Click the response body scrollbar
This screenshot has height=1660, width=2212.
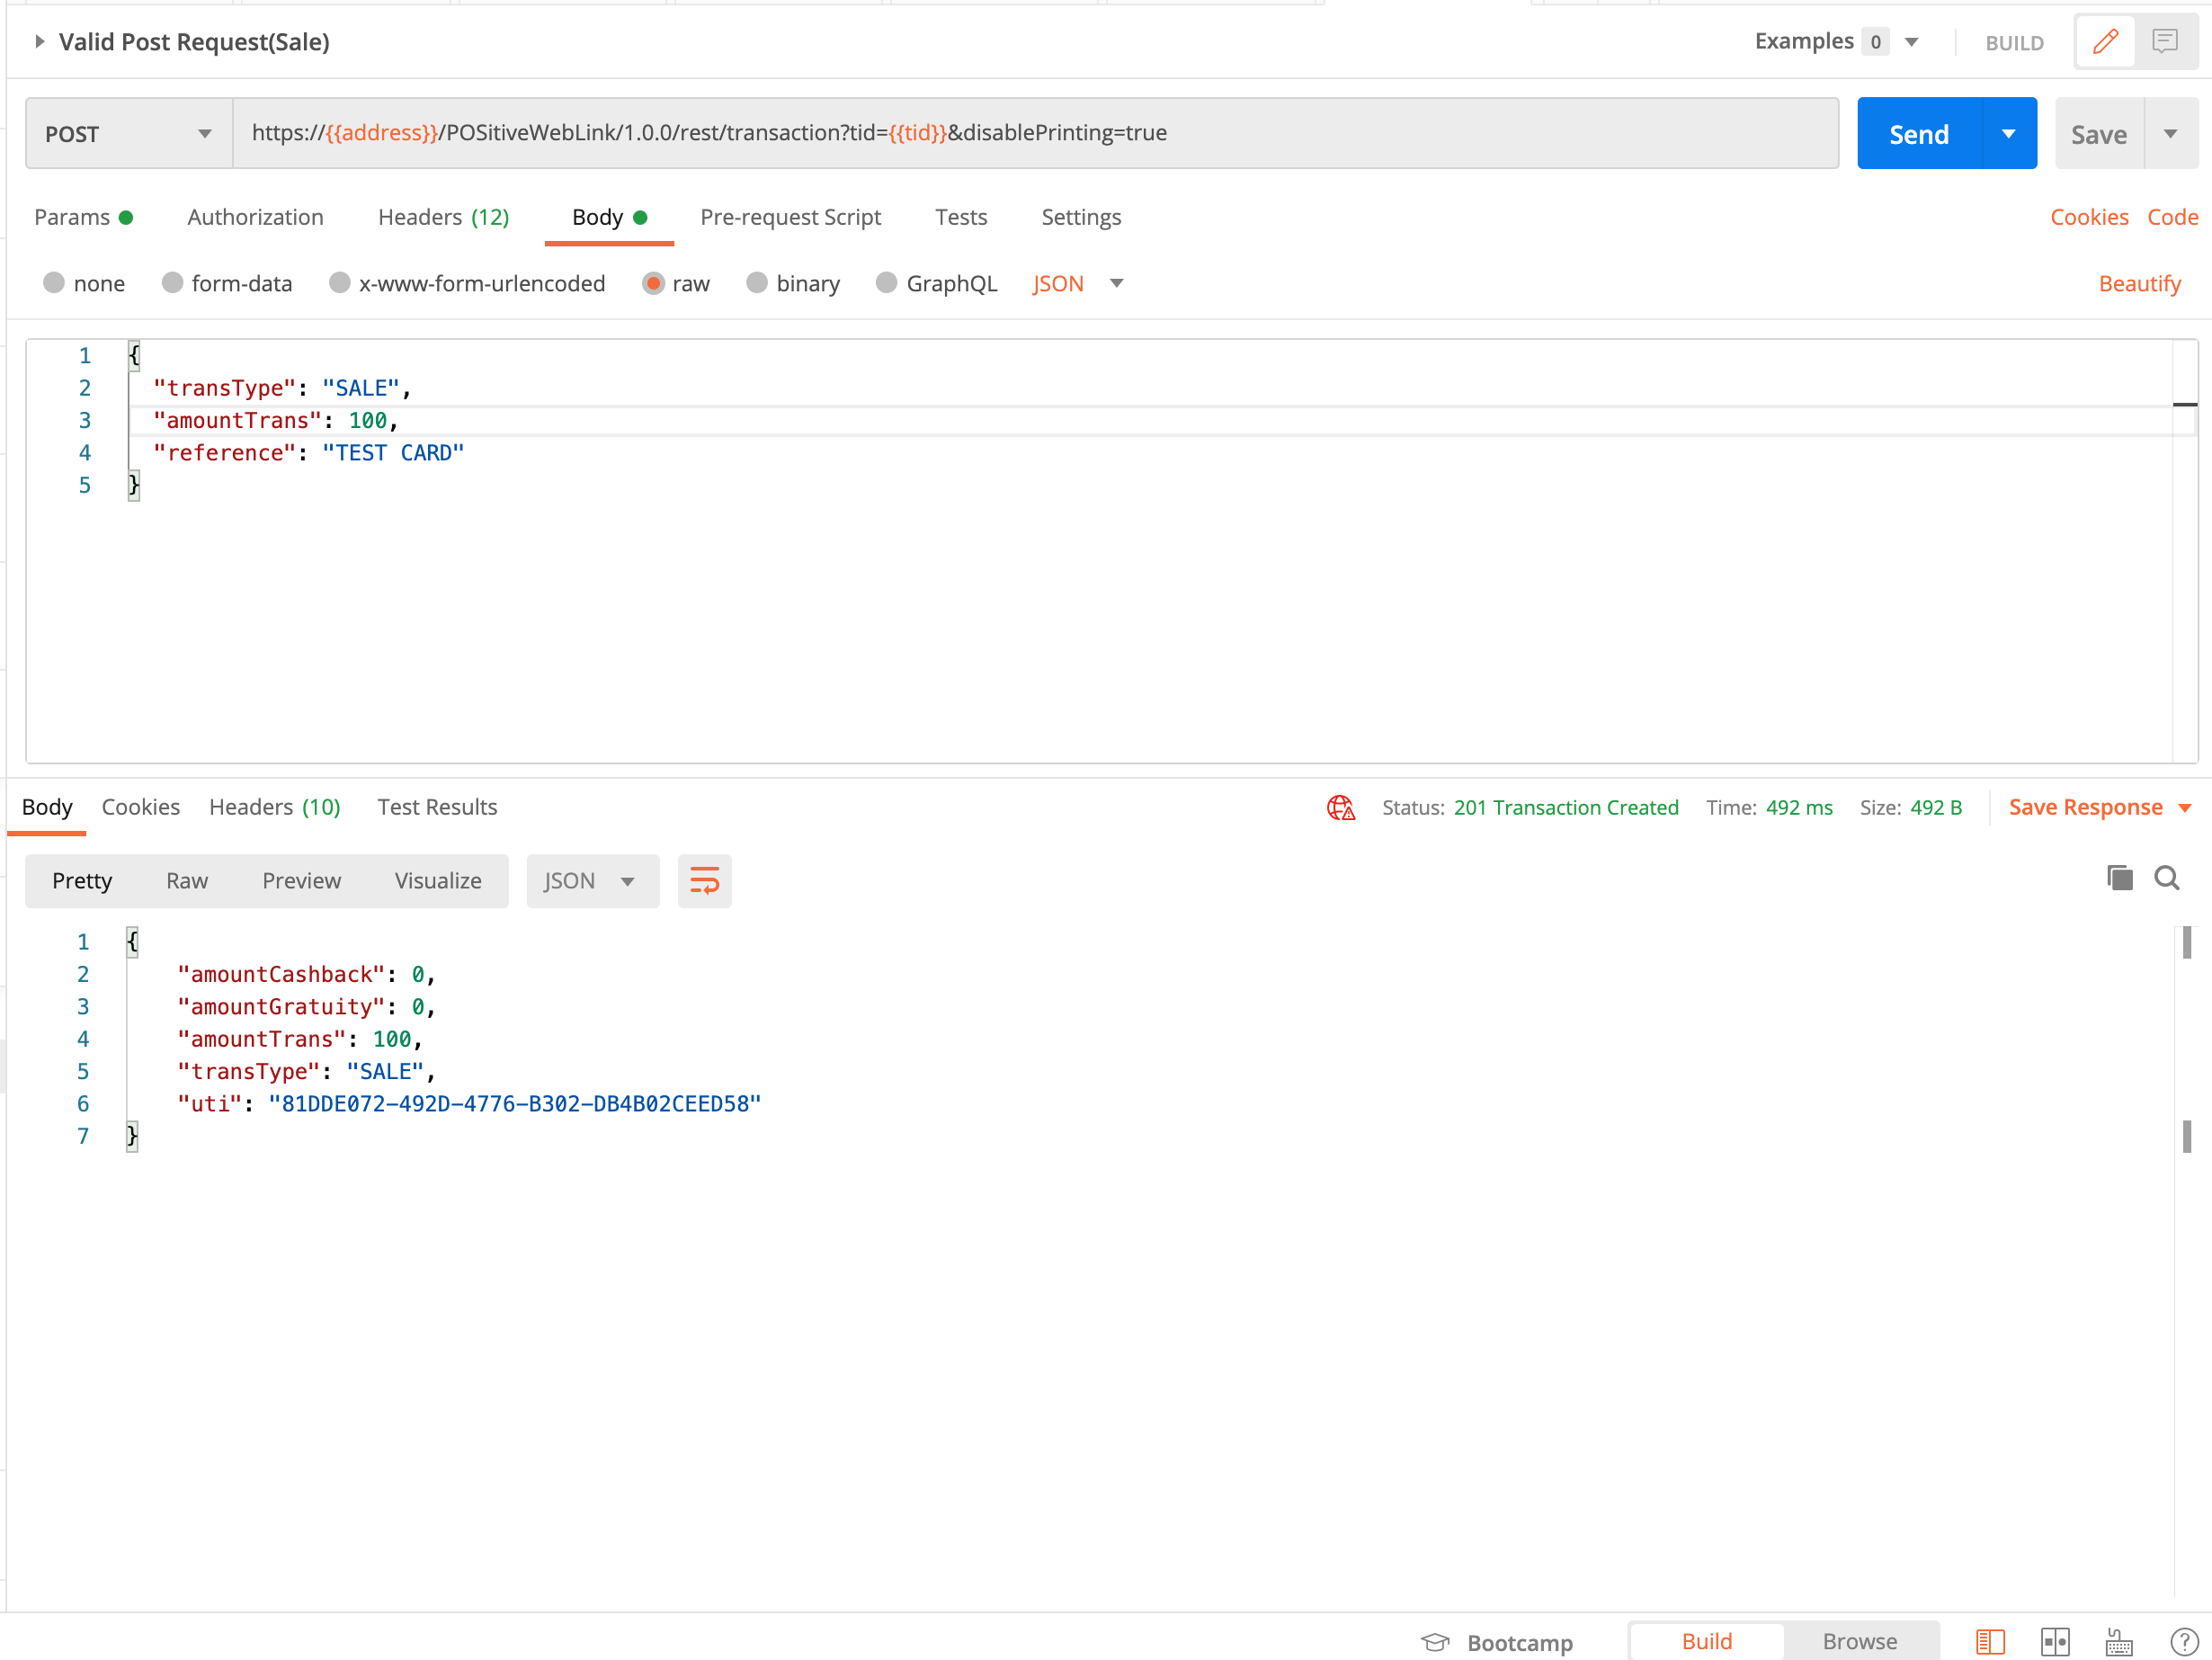(x=2186, y=1260)
